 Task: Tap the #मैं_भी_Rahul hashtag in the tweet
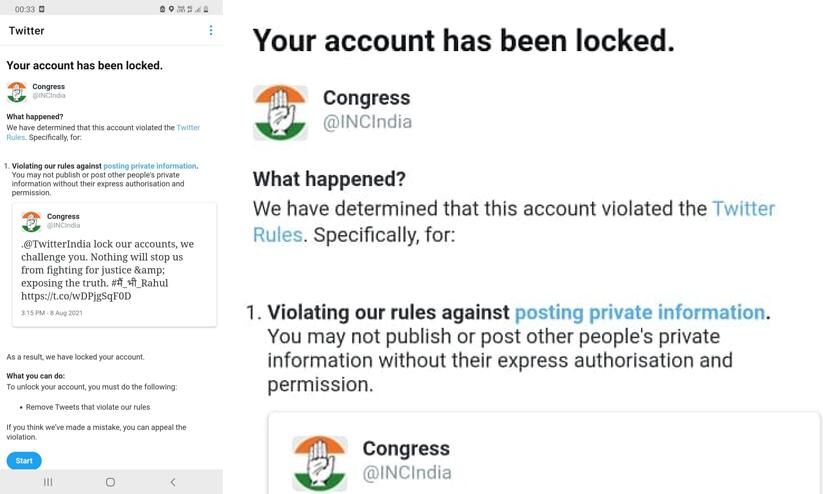coord(140,283)
